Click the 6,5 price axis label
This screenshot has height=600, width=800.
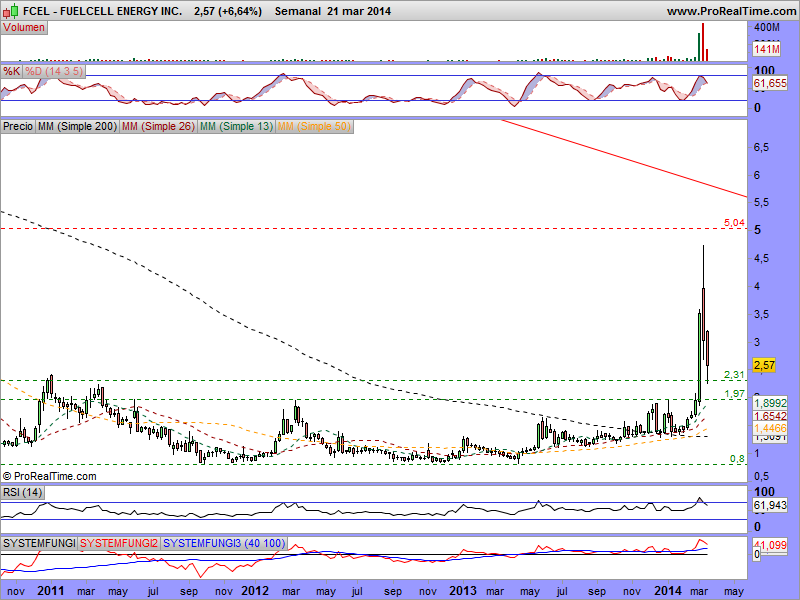(x=761, y=147)
